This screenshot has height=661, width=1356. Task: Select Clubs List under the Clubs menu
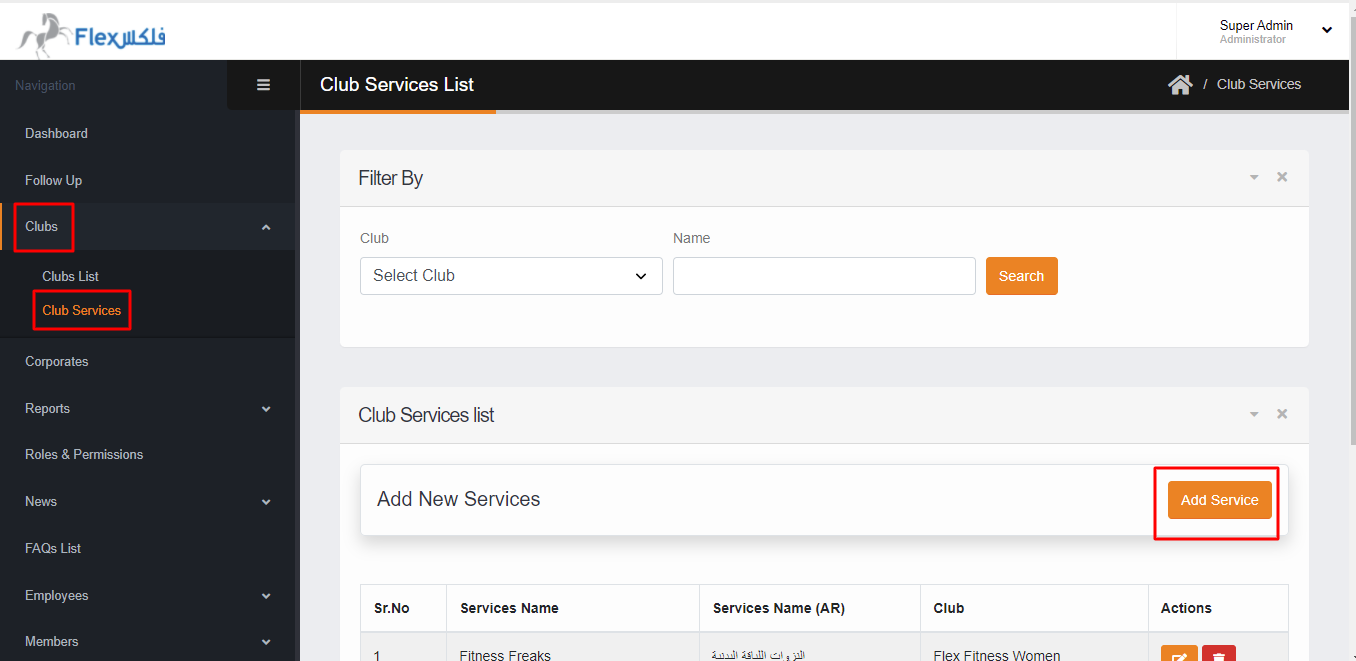coord(70,276)
